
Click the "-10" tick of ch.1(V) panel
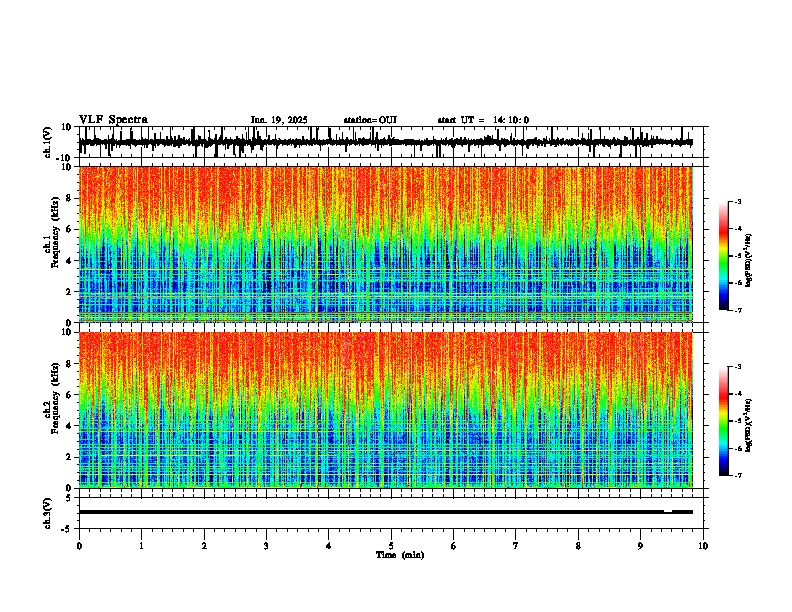(x=65, y=158)
